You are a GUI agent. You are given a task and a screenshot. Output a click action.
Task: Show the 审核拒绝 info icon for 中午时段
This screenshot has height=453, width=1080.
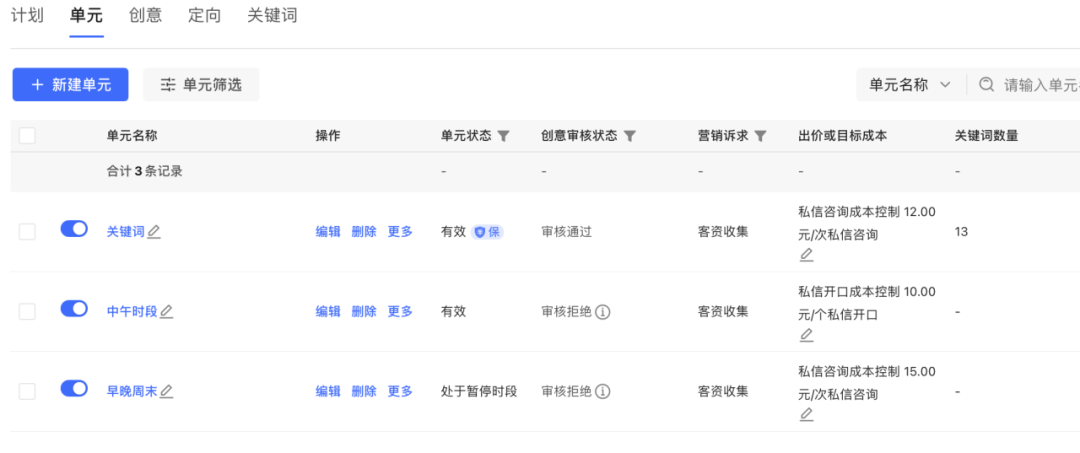pyautogui.click(x=603, y=312)
